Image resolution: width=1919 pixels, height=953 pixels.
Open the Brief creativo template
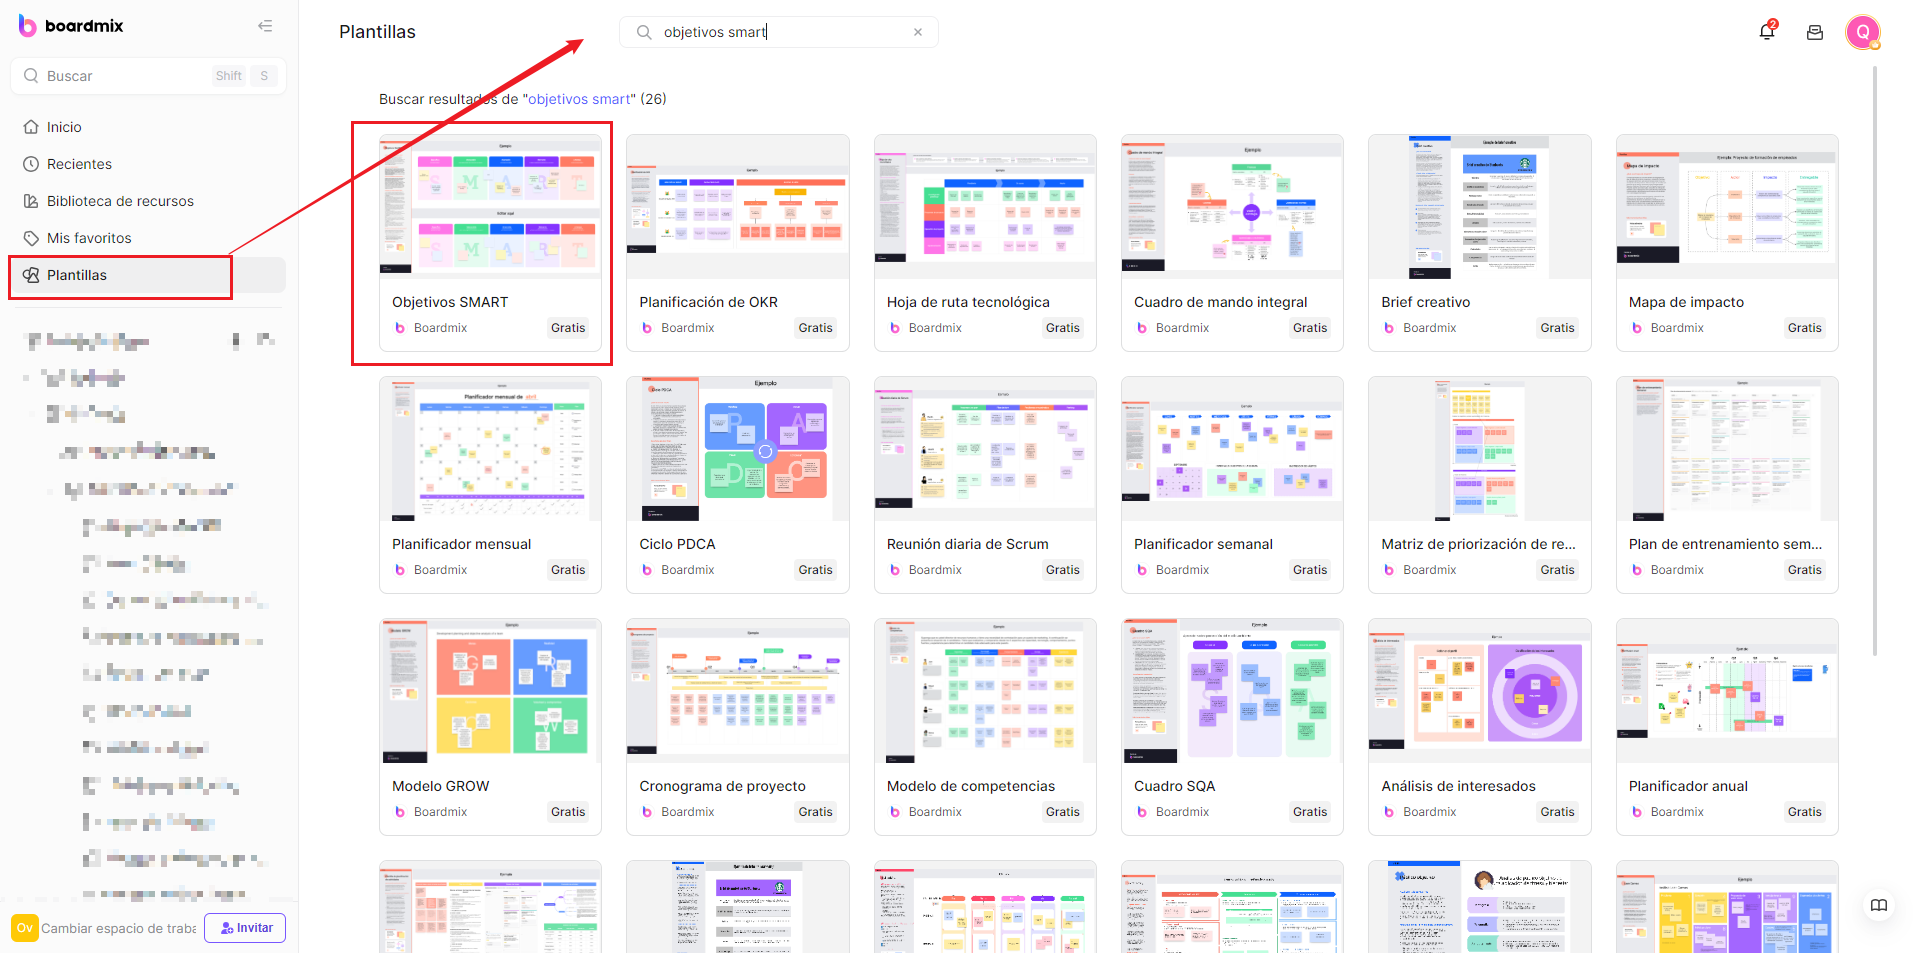pyautogui.click(x=1480, y=243)
